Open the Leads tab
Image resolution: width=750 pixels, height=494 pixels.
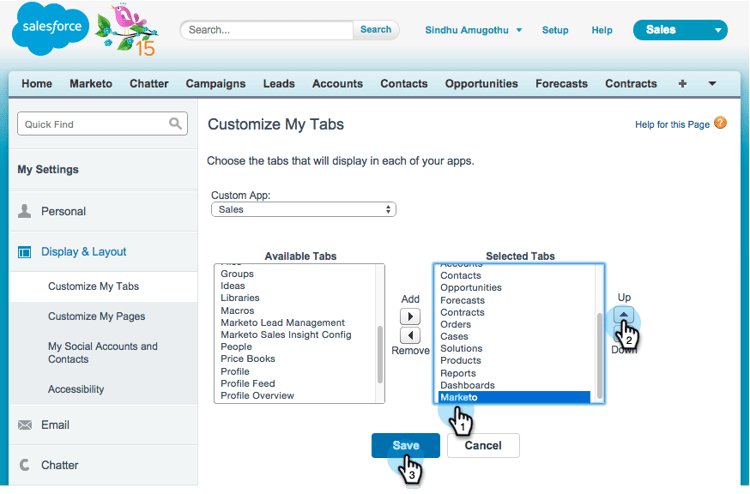tap(279, 84)
